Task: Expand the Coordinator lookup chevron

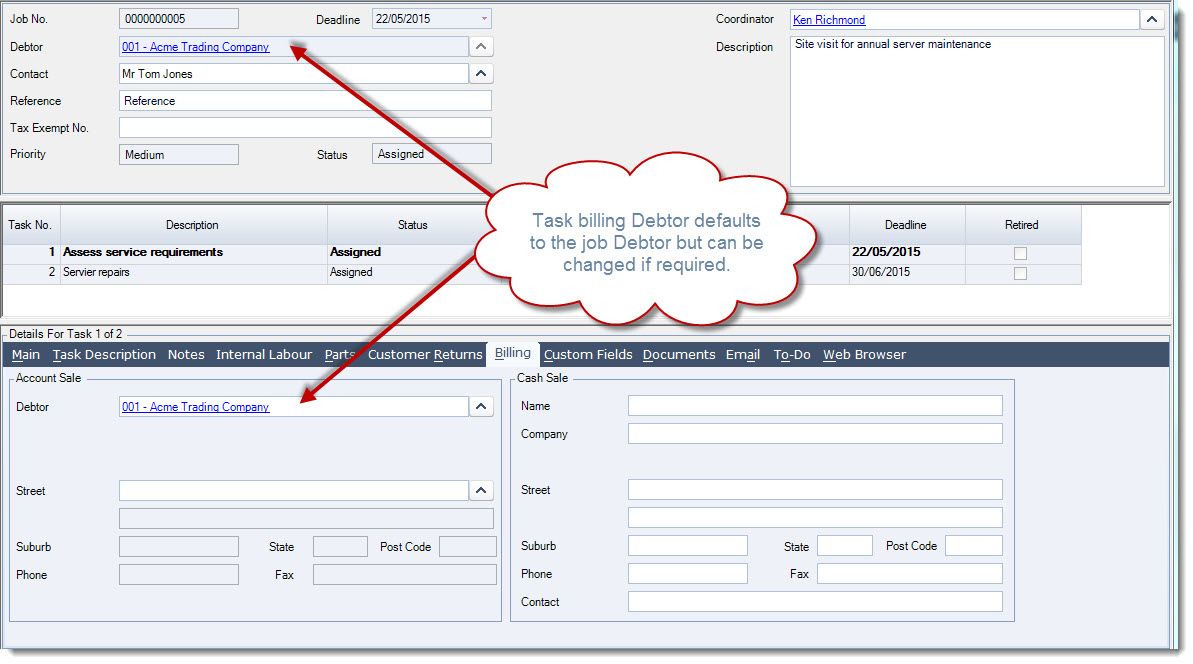Action: (x=1152, y=20)
